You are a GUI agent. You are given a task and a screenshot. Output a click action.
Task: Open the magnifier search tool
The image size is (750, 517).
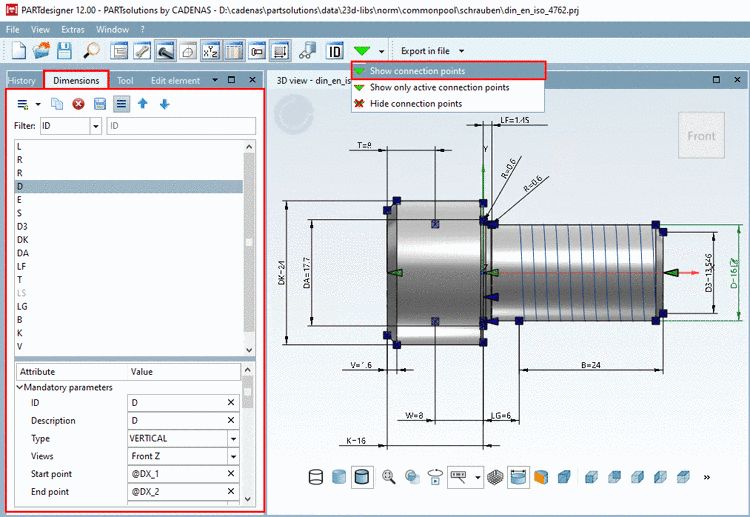(91, 50)
